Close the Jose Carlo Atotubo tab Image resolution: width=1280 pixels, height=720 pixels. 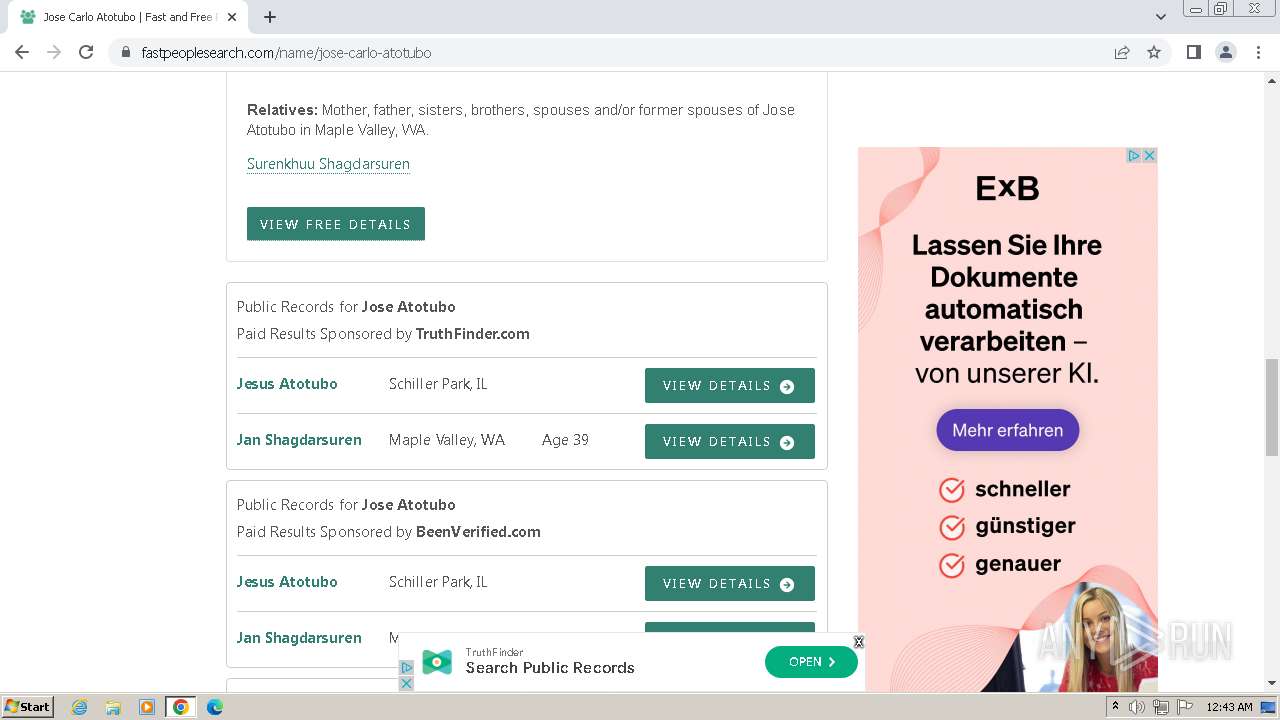coord(233,17)
